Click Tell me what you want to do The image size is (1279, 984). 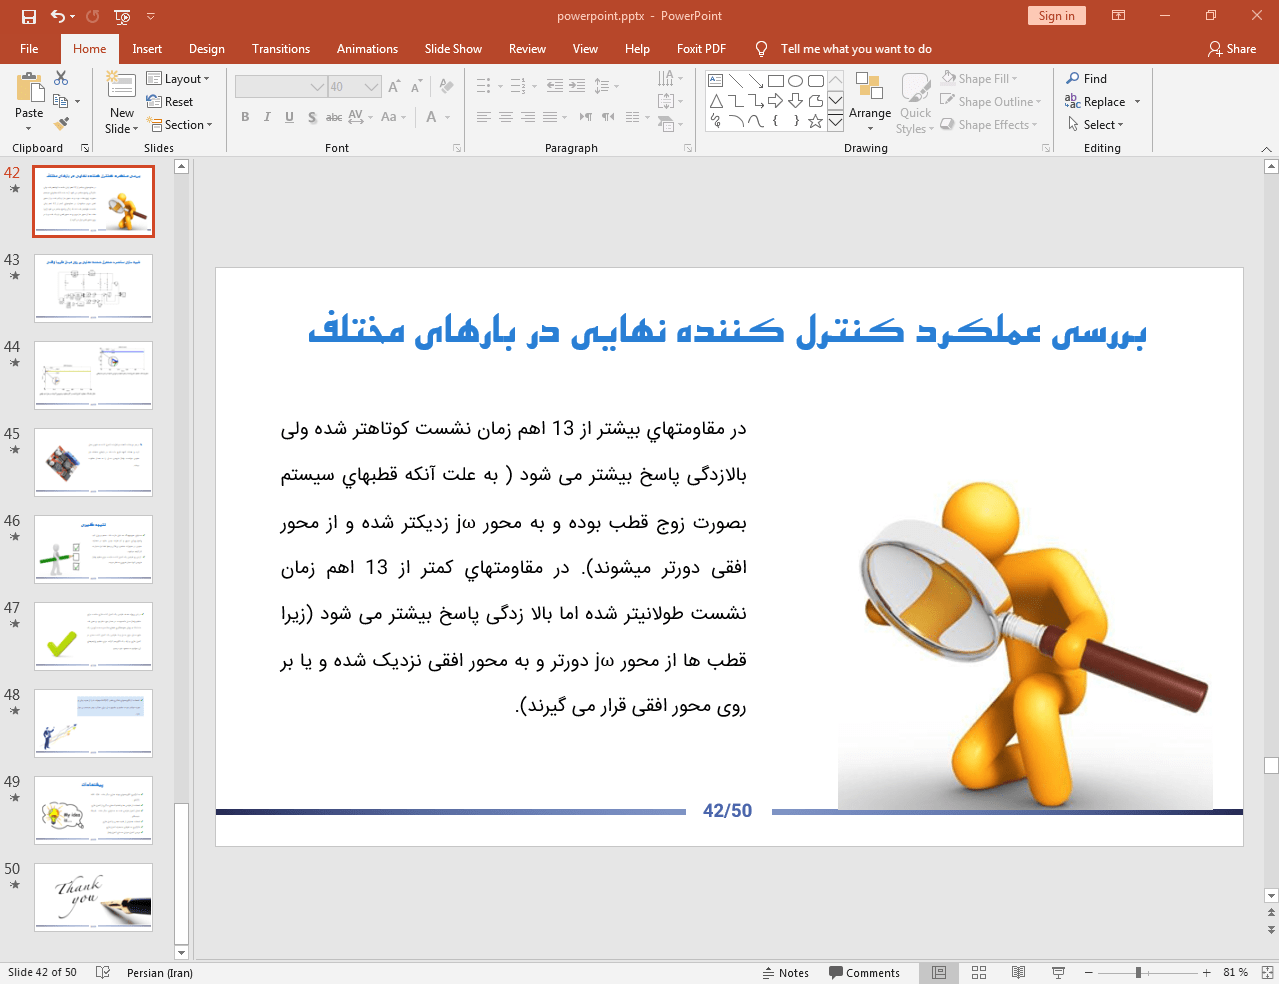coord(856,49)
